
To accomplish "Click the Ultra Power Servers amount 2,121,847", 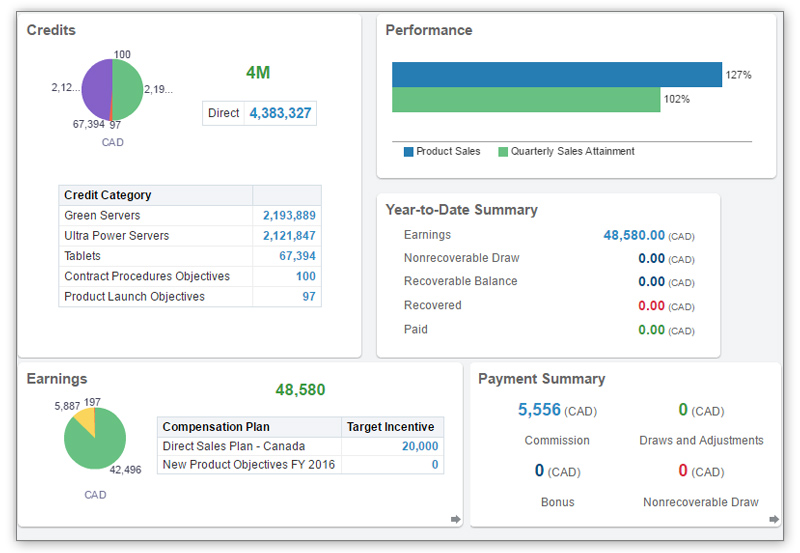I will point(289,236).
